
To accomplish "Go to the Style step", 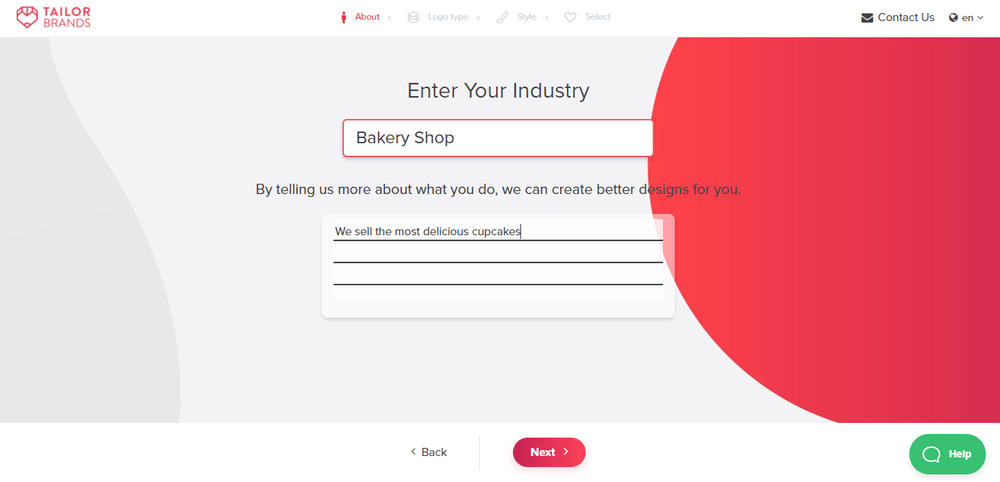I will pos(526,17).
